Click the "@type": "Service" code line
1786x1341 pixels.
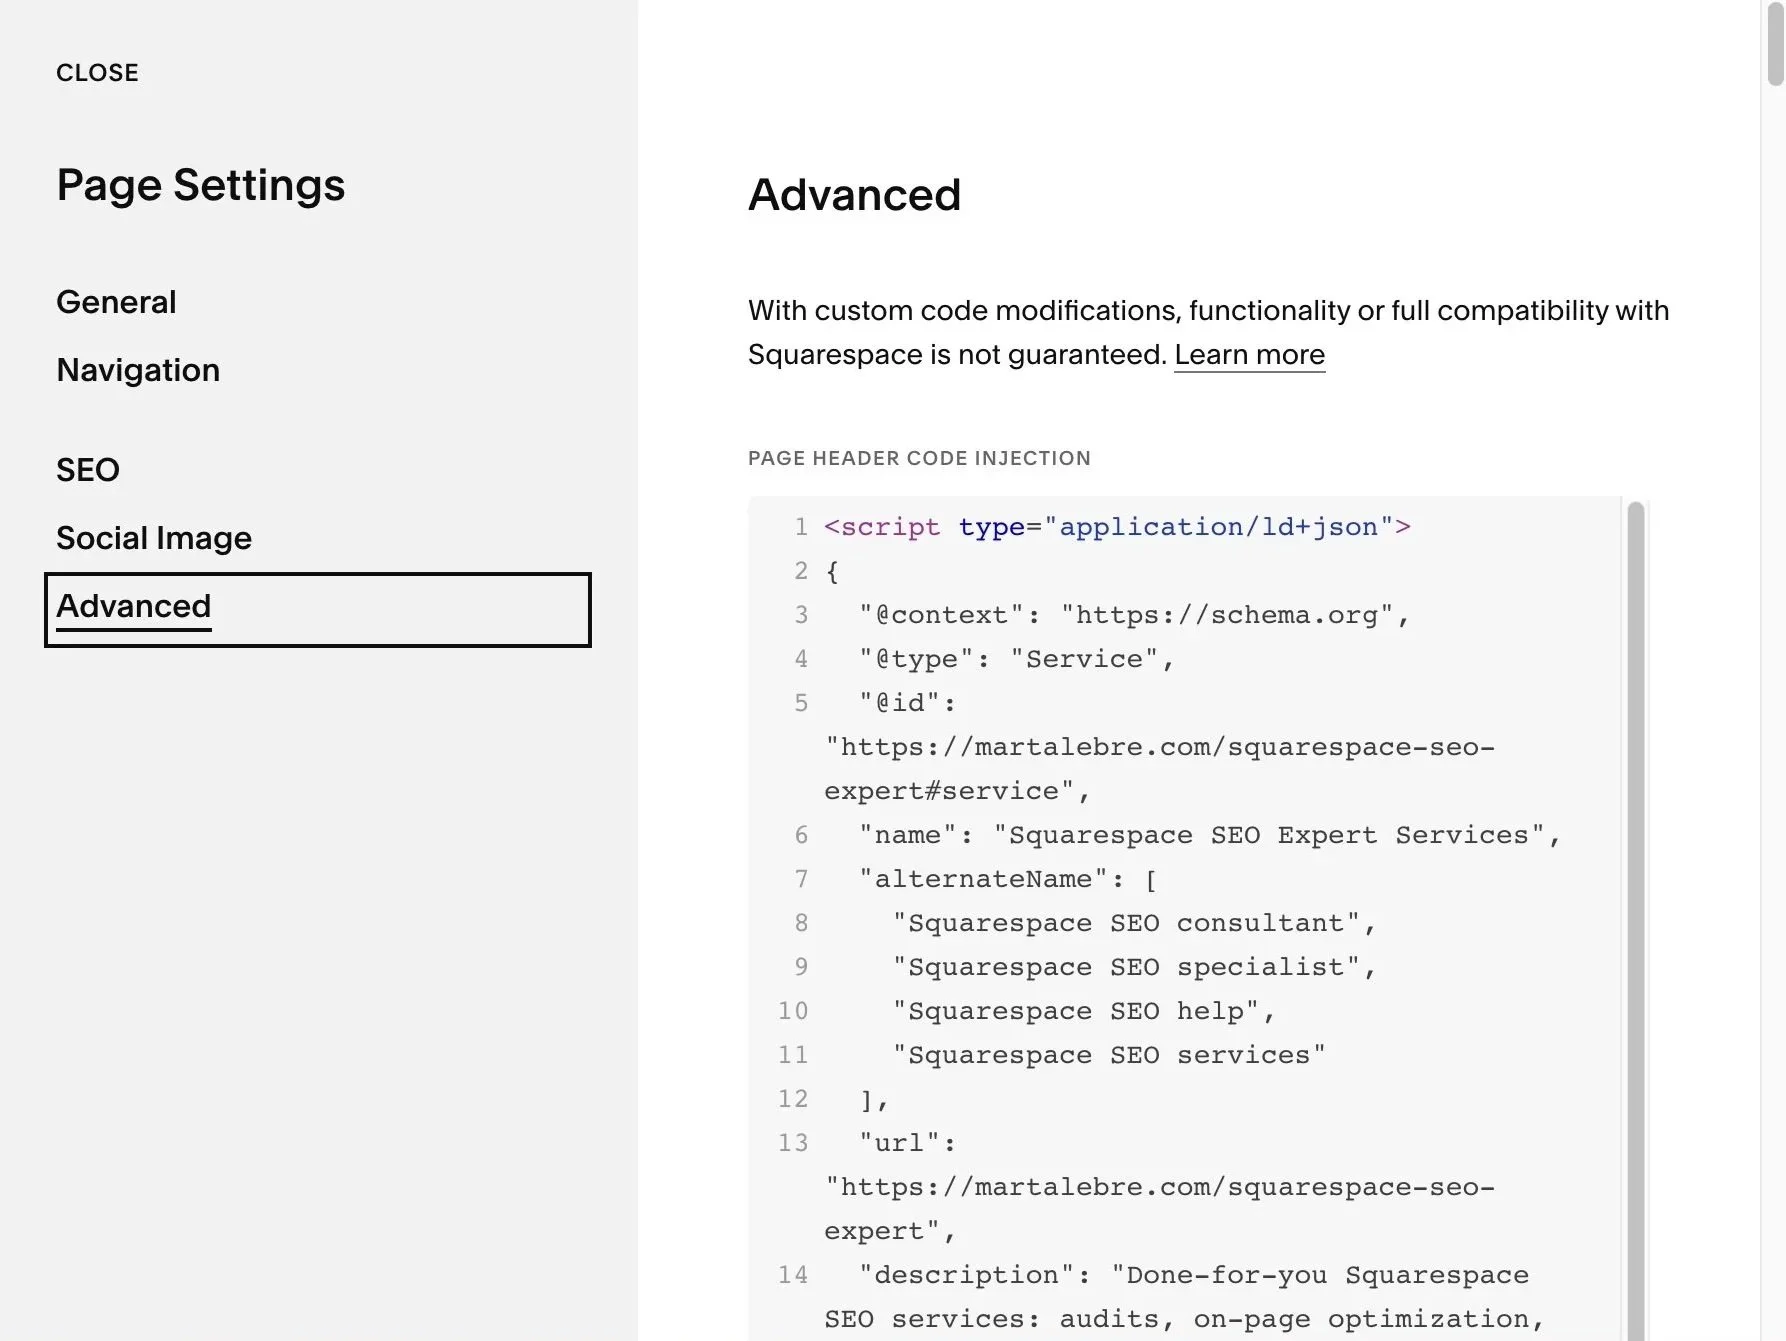point(1016,659)
